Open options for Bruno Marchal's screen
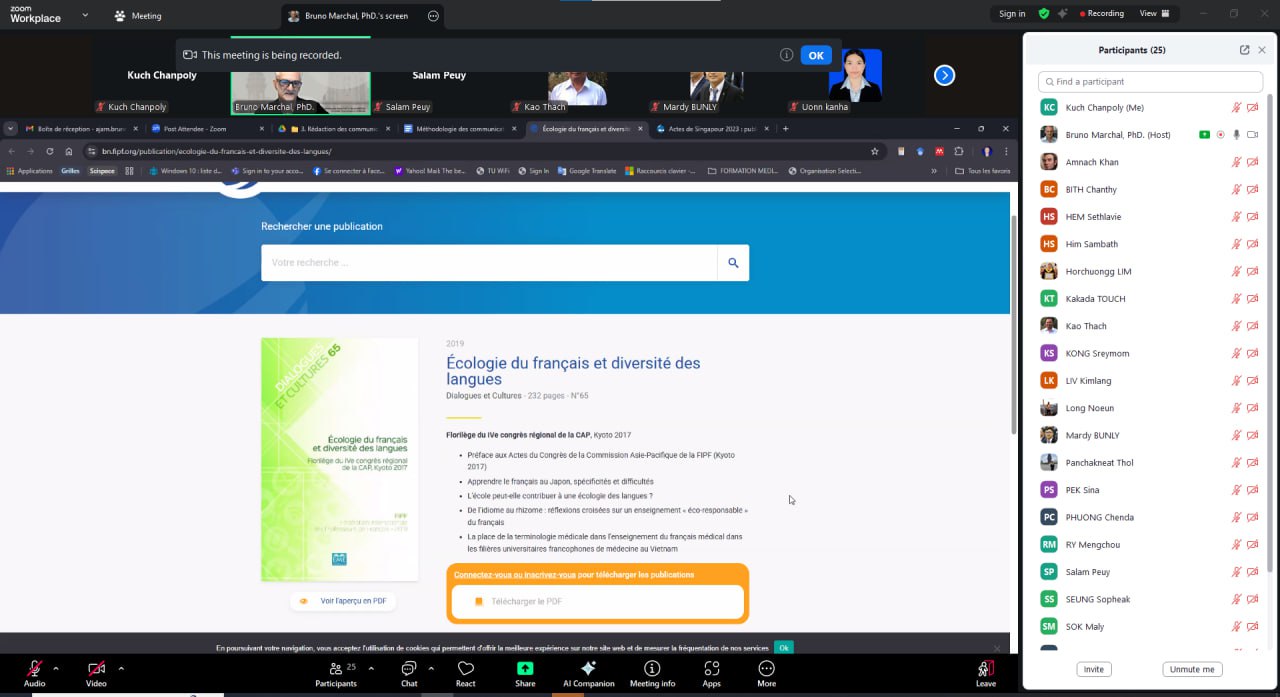1280x697 pixels. 433,16
